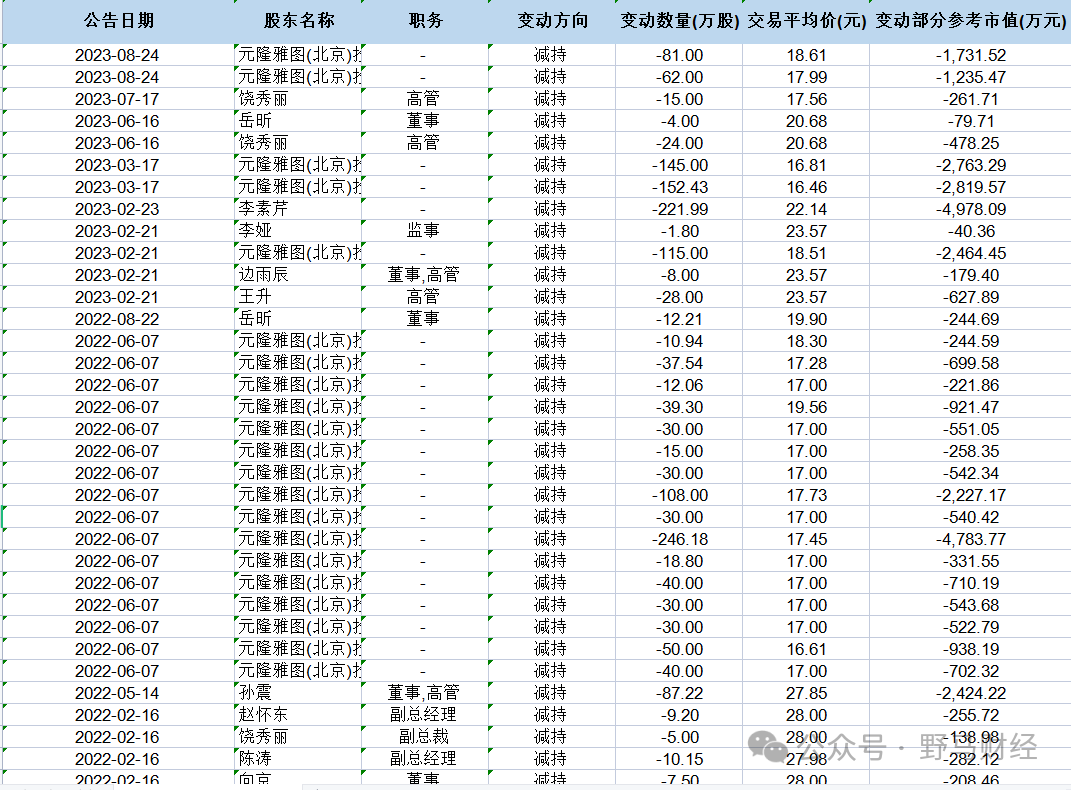Click market value cell -79.71
1071x790 pixels.
point(971,121)
